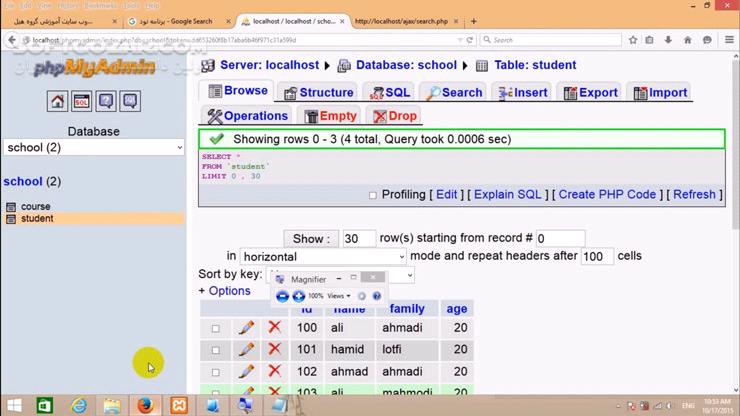The width and height of the screenshot is (740, 416).
Task: Open the horizontal display mode dropdown
Action: pyautogui.click(x=323, y=256)
